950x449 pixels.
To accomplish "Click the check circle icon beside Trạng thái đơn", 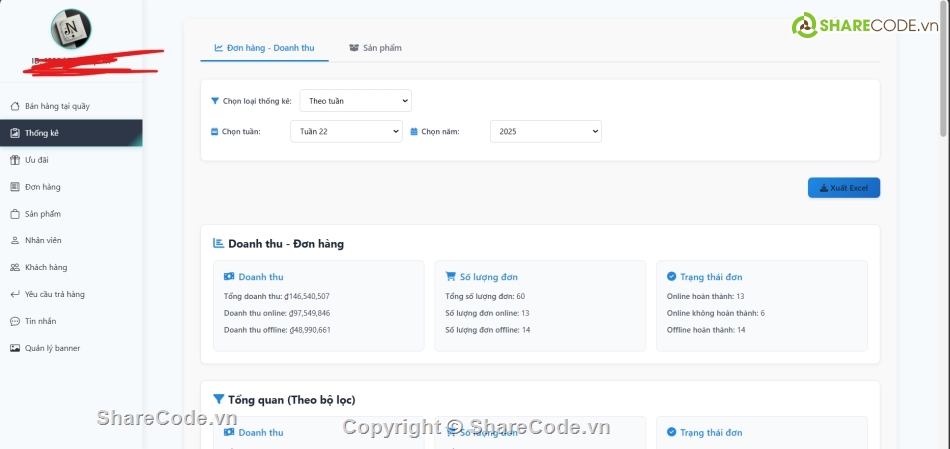I will coord(671,277).
